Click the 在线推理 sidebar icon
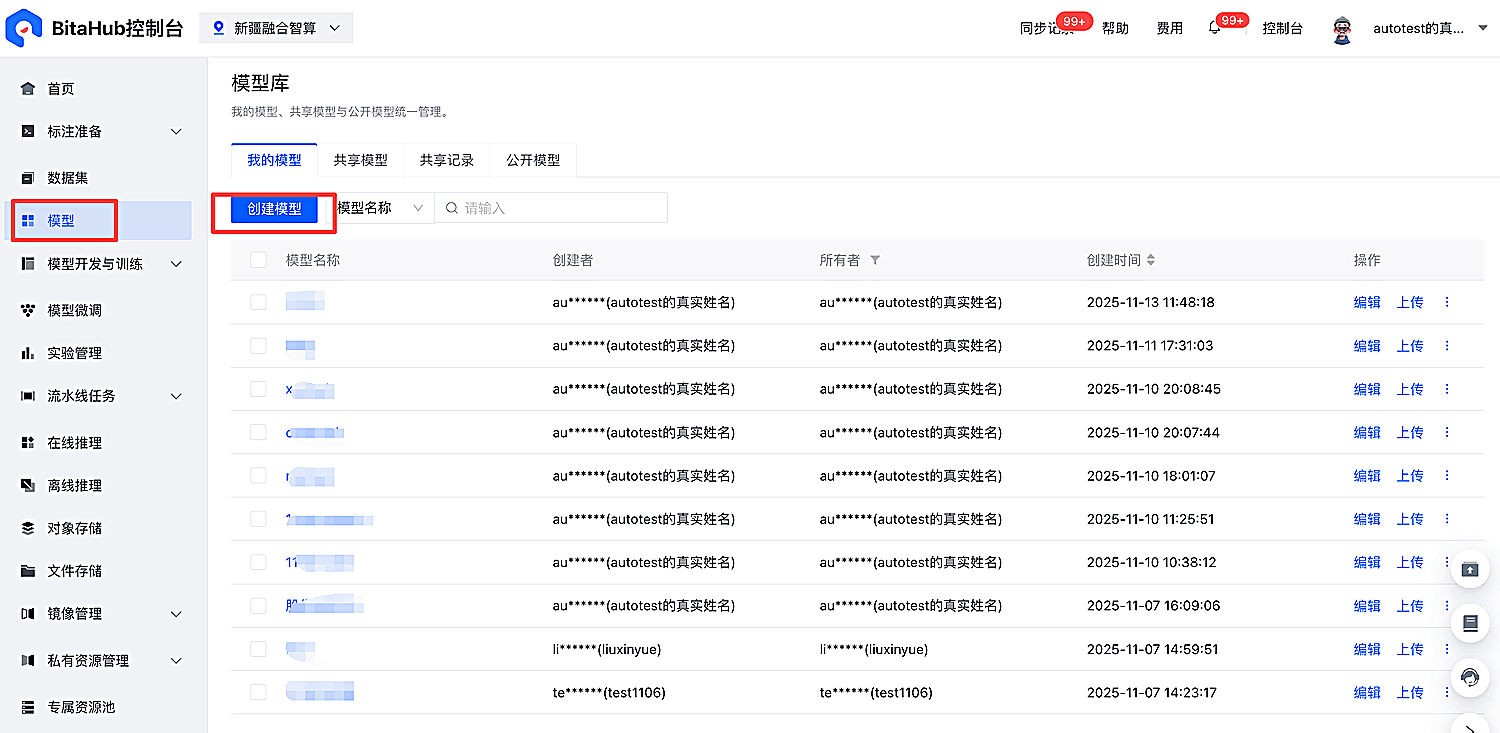1500x733 pixels. pyautogui.click(x=28, y=443)
